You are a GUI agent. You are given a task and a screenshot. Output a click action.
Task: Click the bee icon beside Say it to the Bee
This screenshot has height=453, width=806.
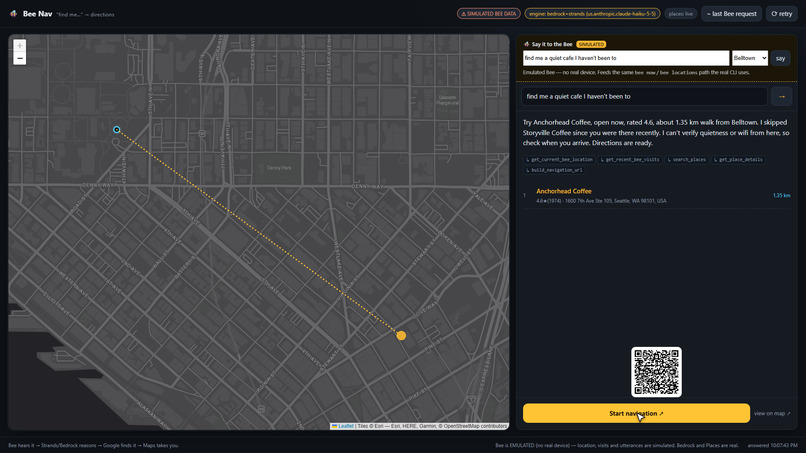(526, 44)
